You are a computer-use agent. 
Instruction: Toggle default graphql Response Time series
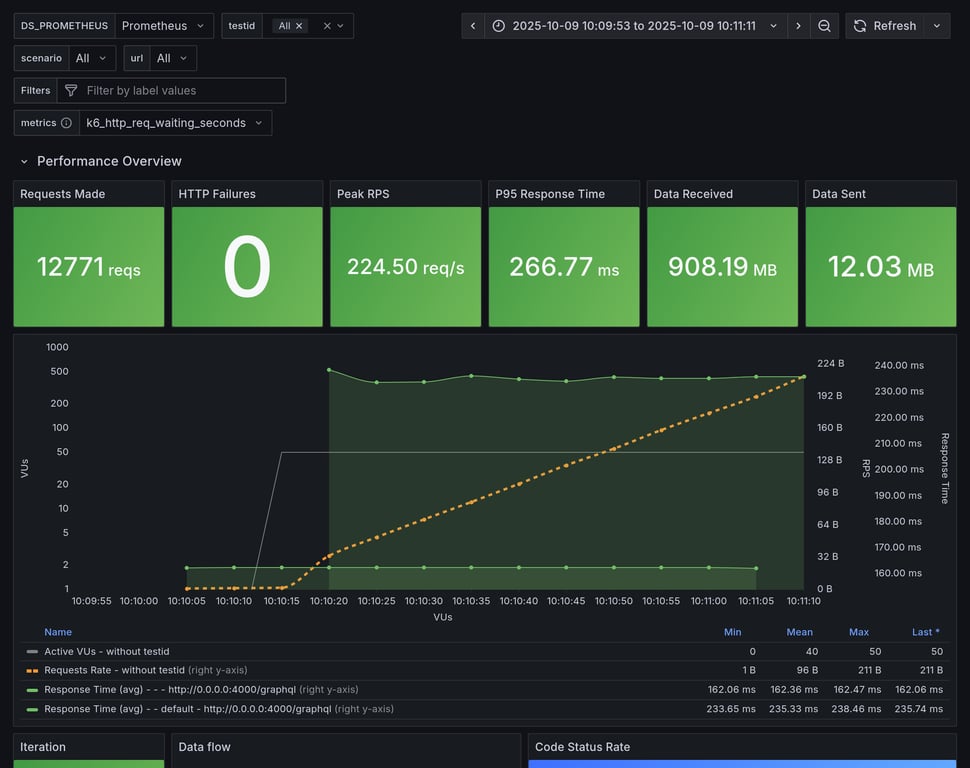pyautogui.click(x=187, y=709)
